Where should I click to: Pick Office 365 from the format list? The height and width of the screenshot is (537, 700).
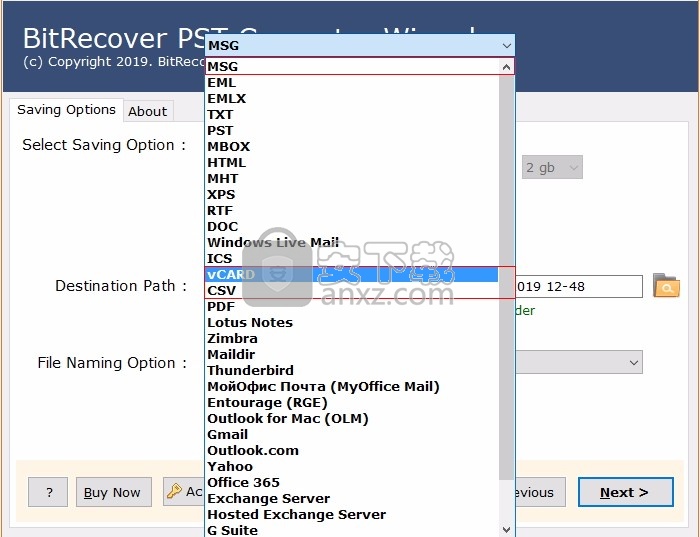point(352,483)
